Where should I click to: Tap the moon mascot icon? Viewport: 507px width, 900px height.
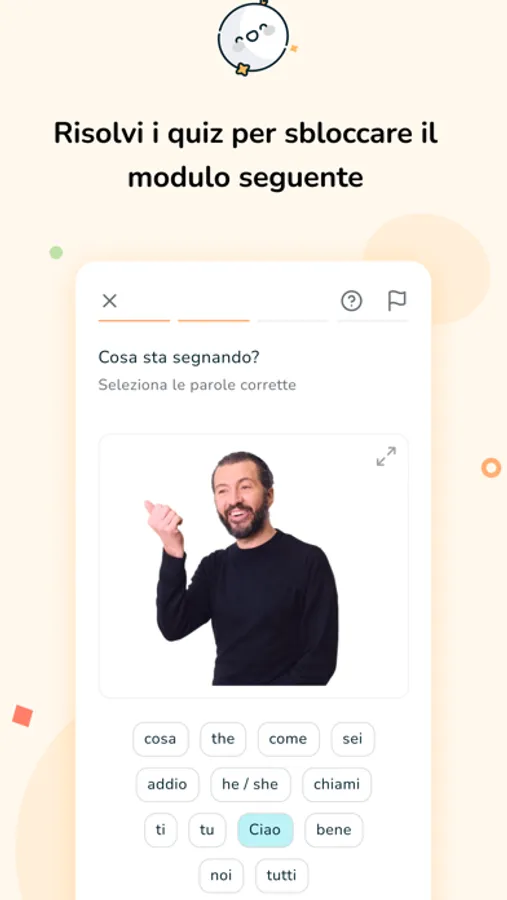click(x=253, y=37)
